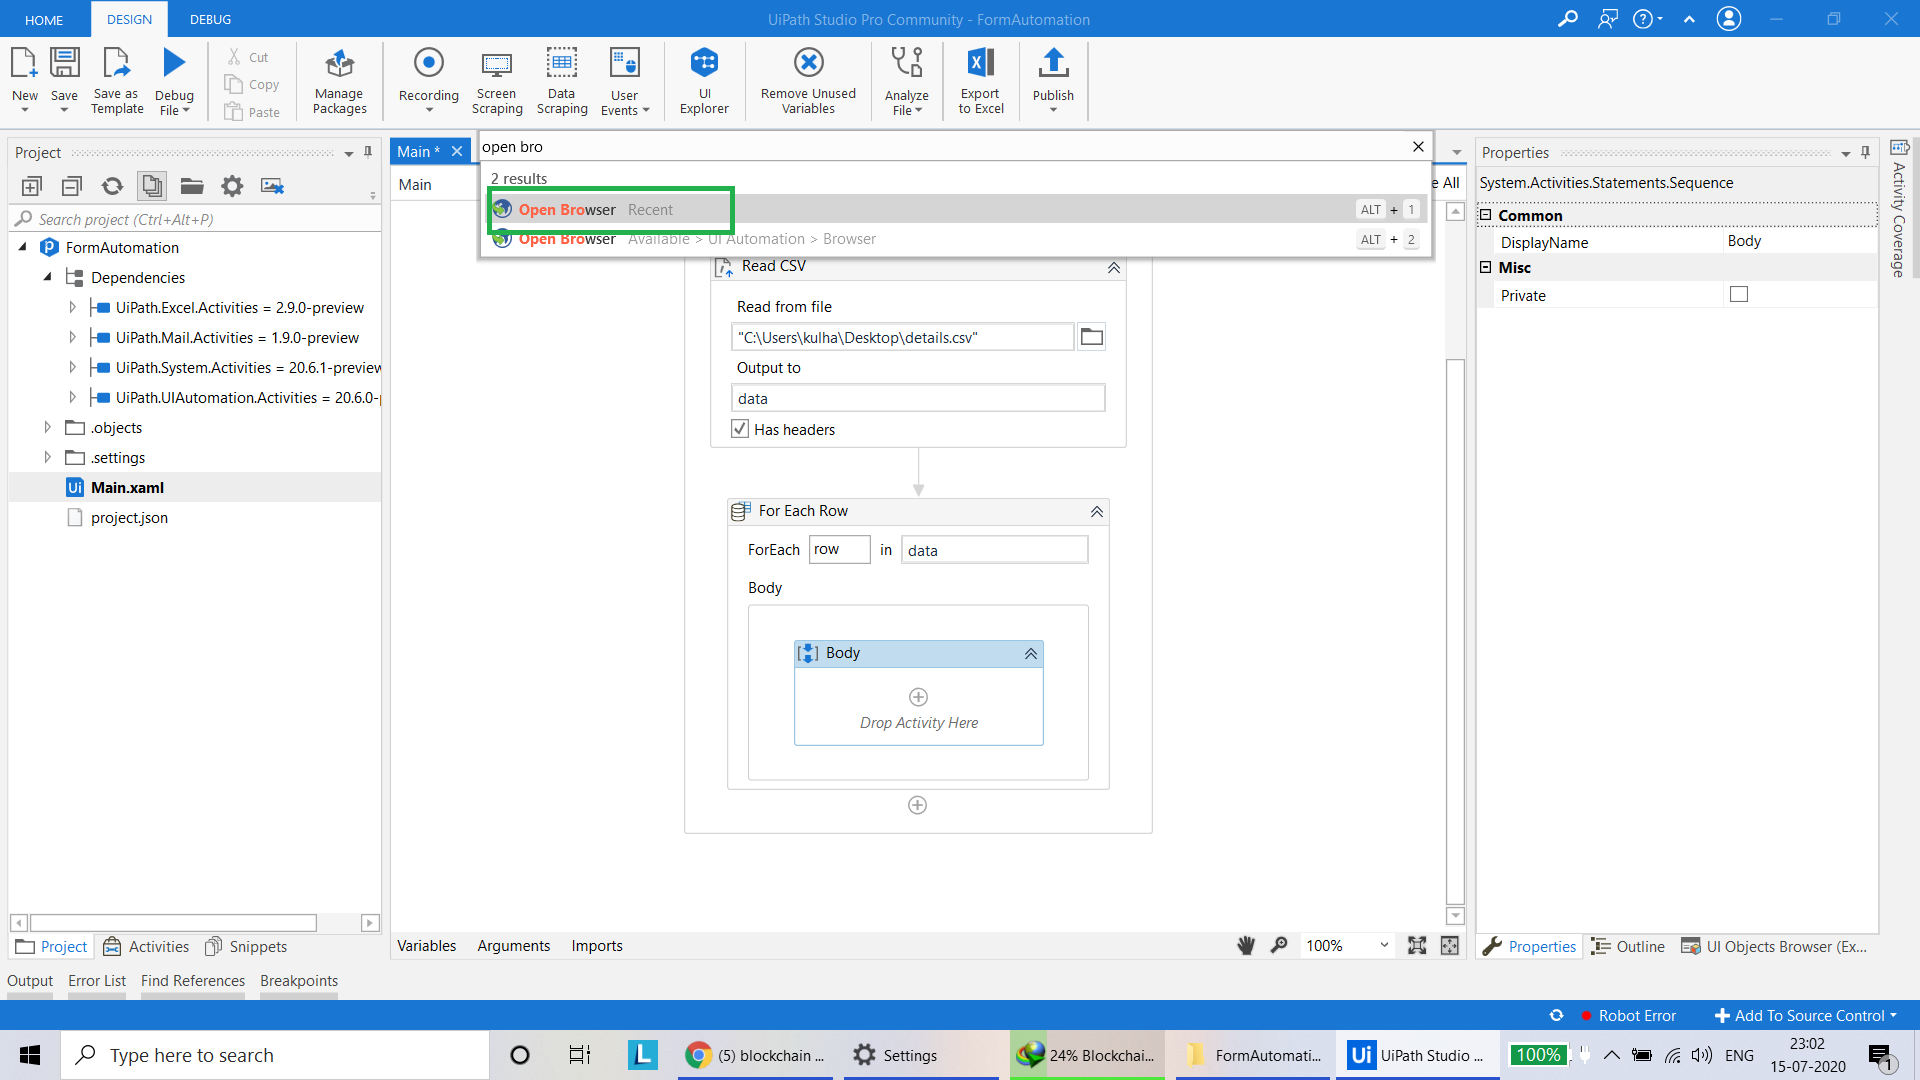Collapse the For Each Row activity

pyautogui.click(x=1097, y=512)
